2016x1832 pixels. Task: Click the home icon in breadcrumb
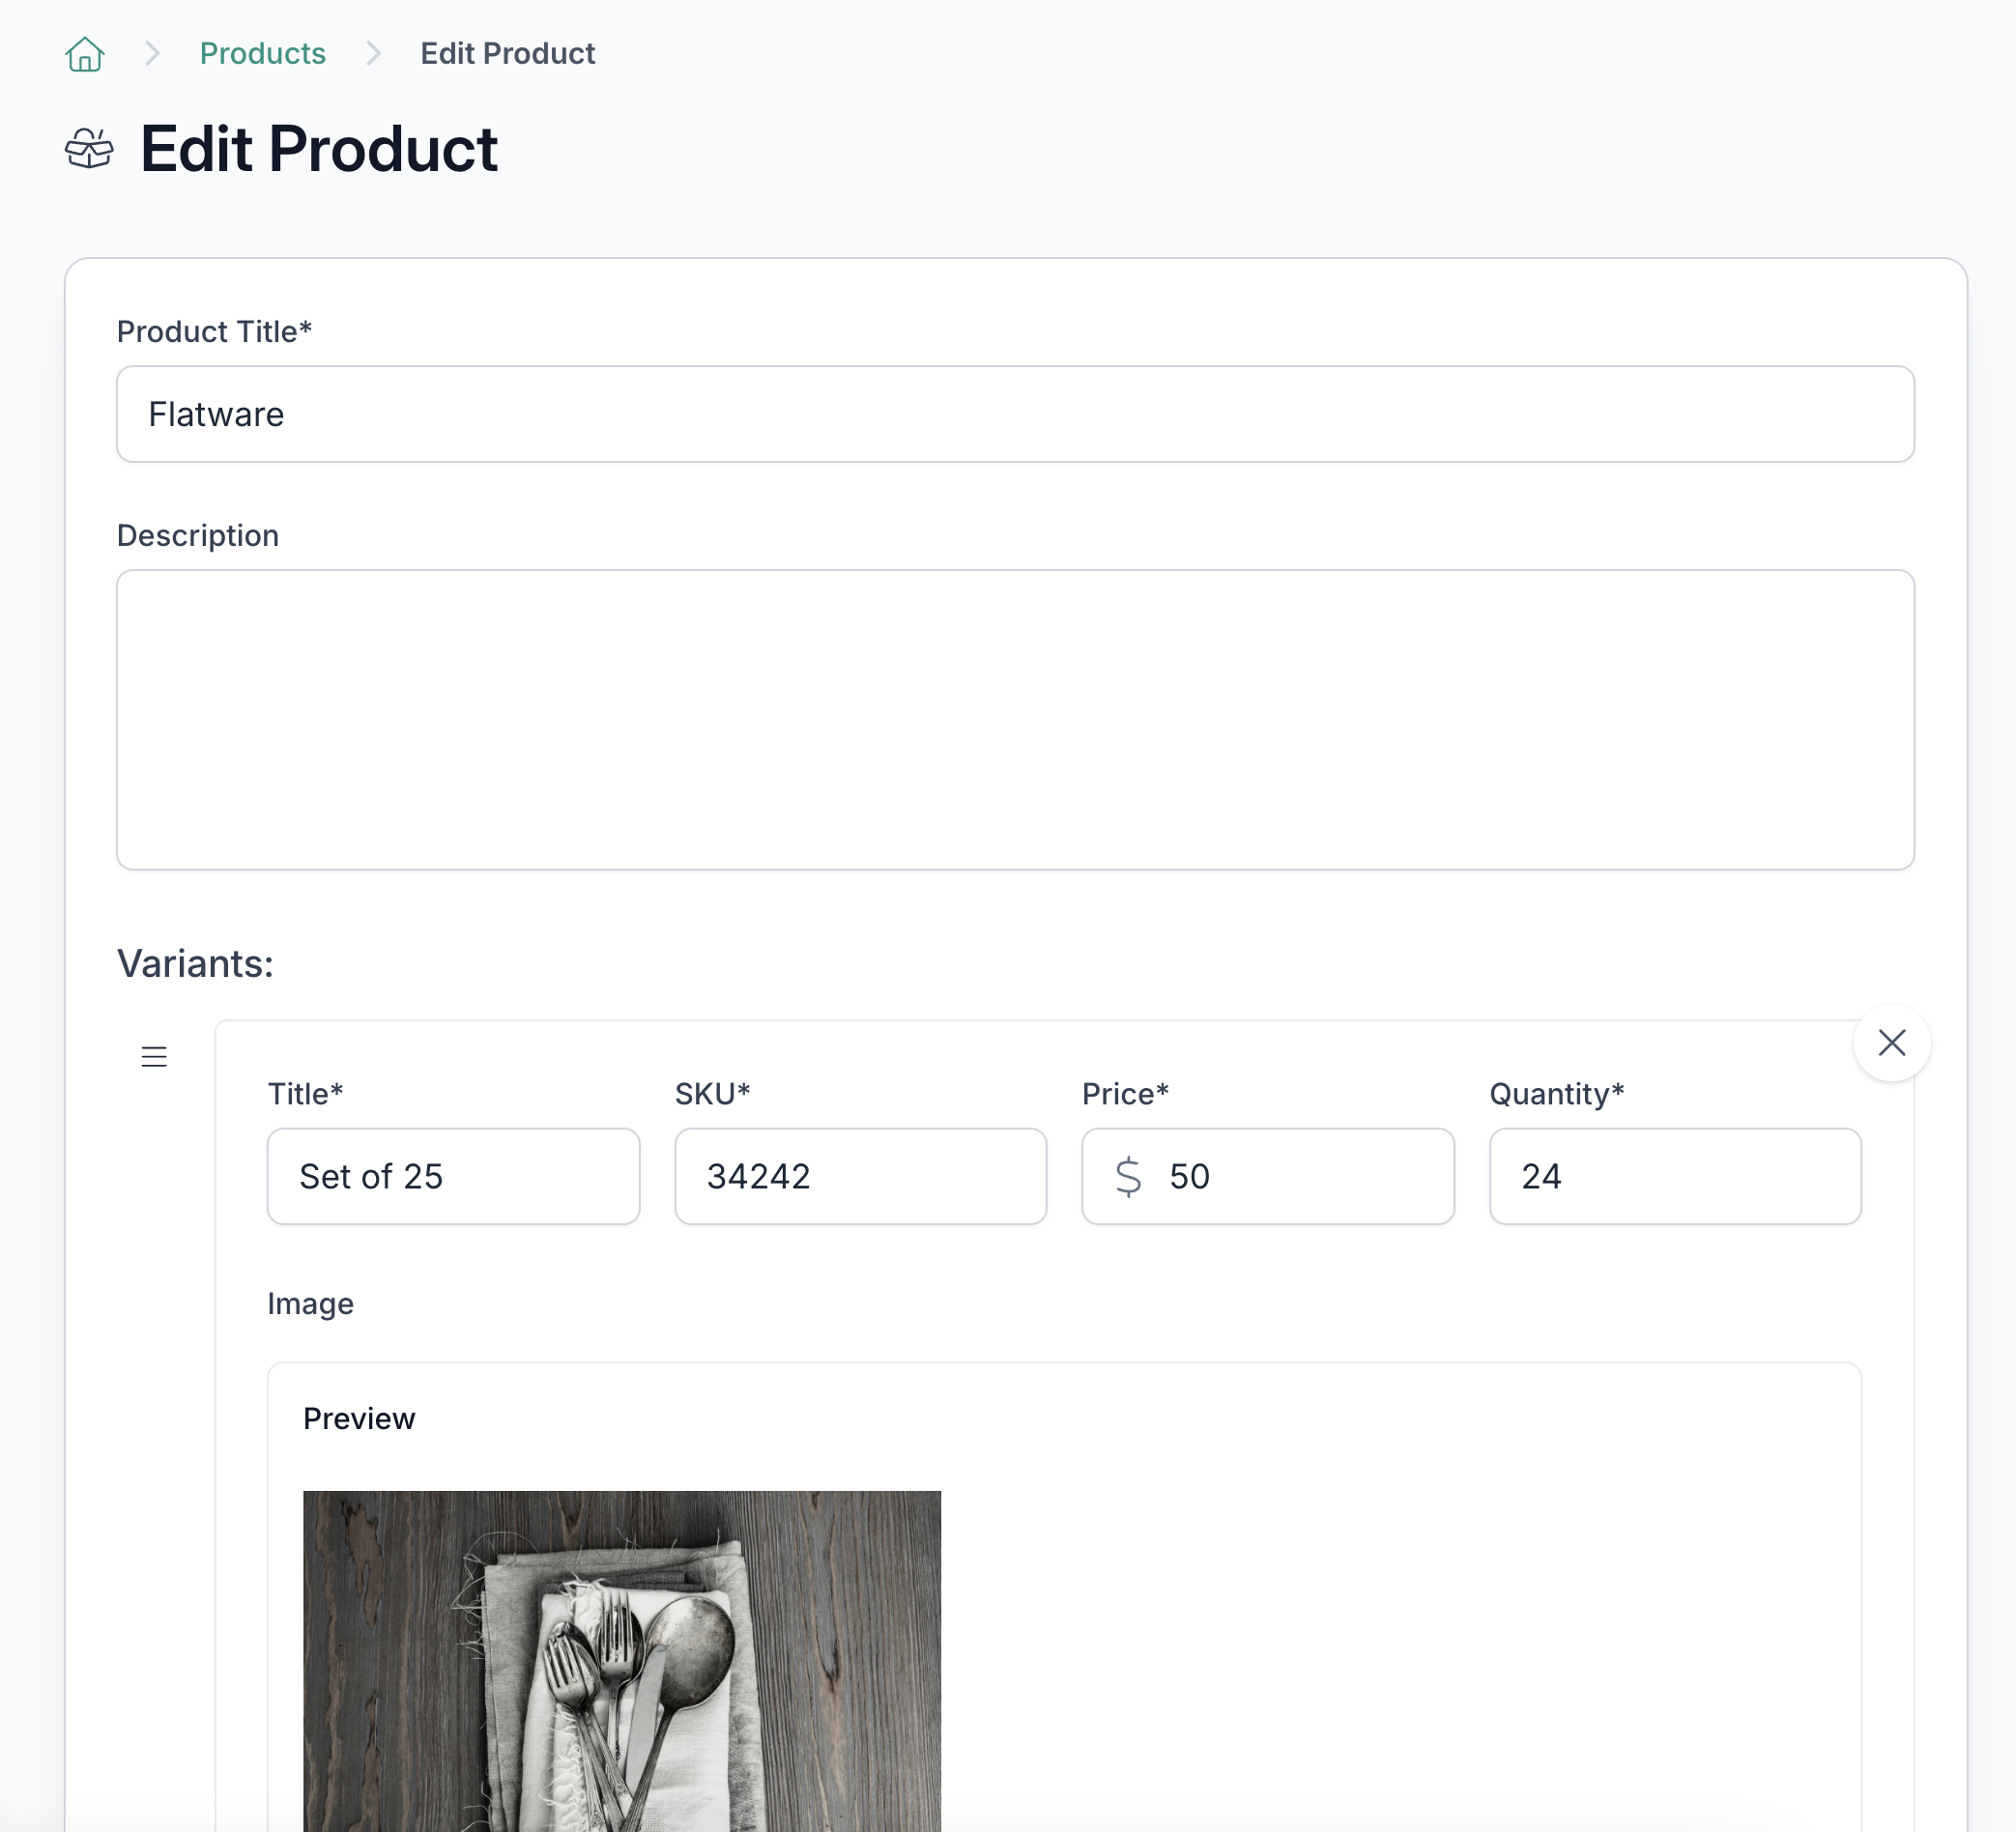[85, 54]
